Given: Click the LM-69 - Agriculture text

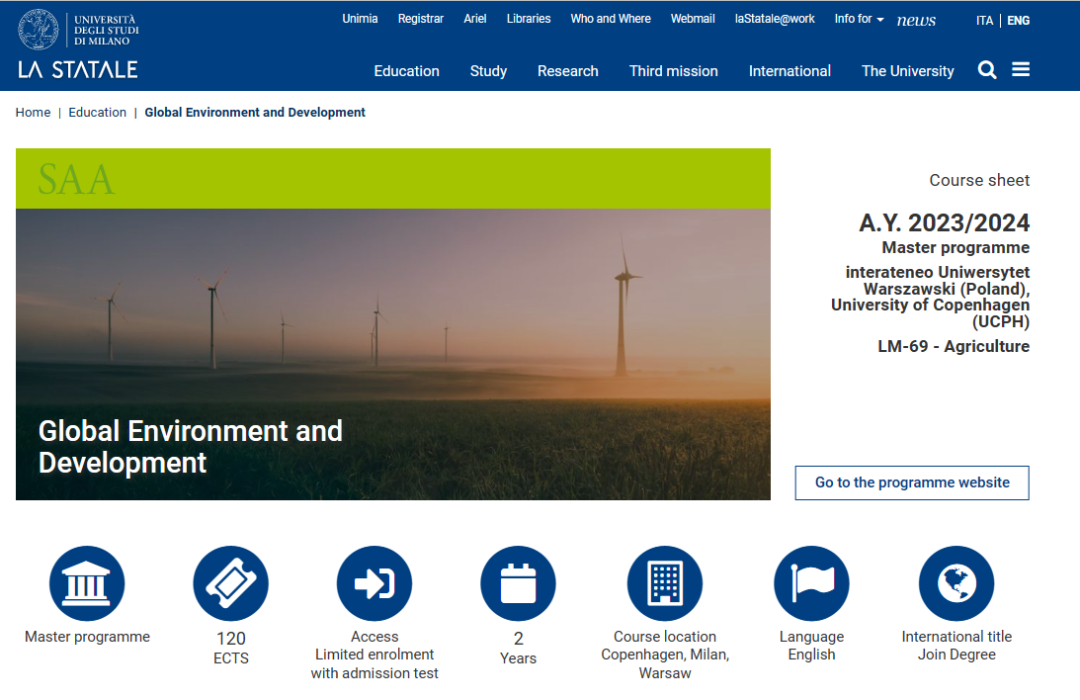Looking at the screenshot, I should point(953,346).
